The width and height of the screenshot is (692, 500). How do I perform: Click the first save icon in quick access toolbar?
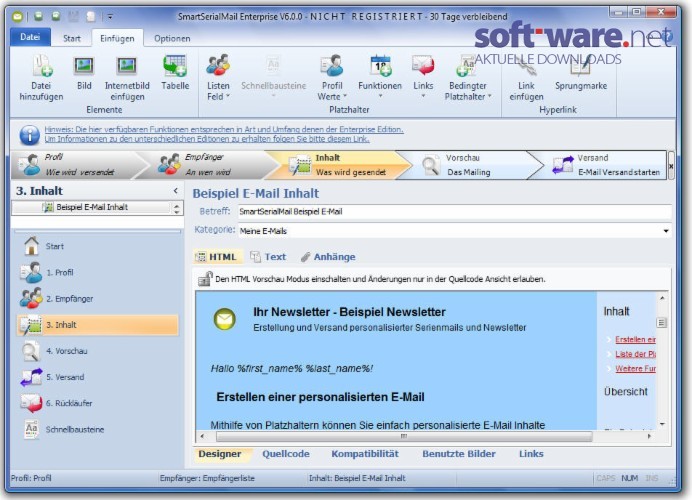[38, 17]
